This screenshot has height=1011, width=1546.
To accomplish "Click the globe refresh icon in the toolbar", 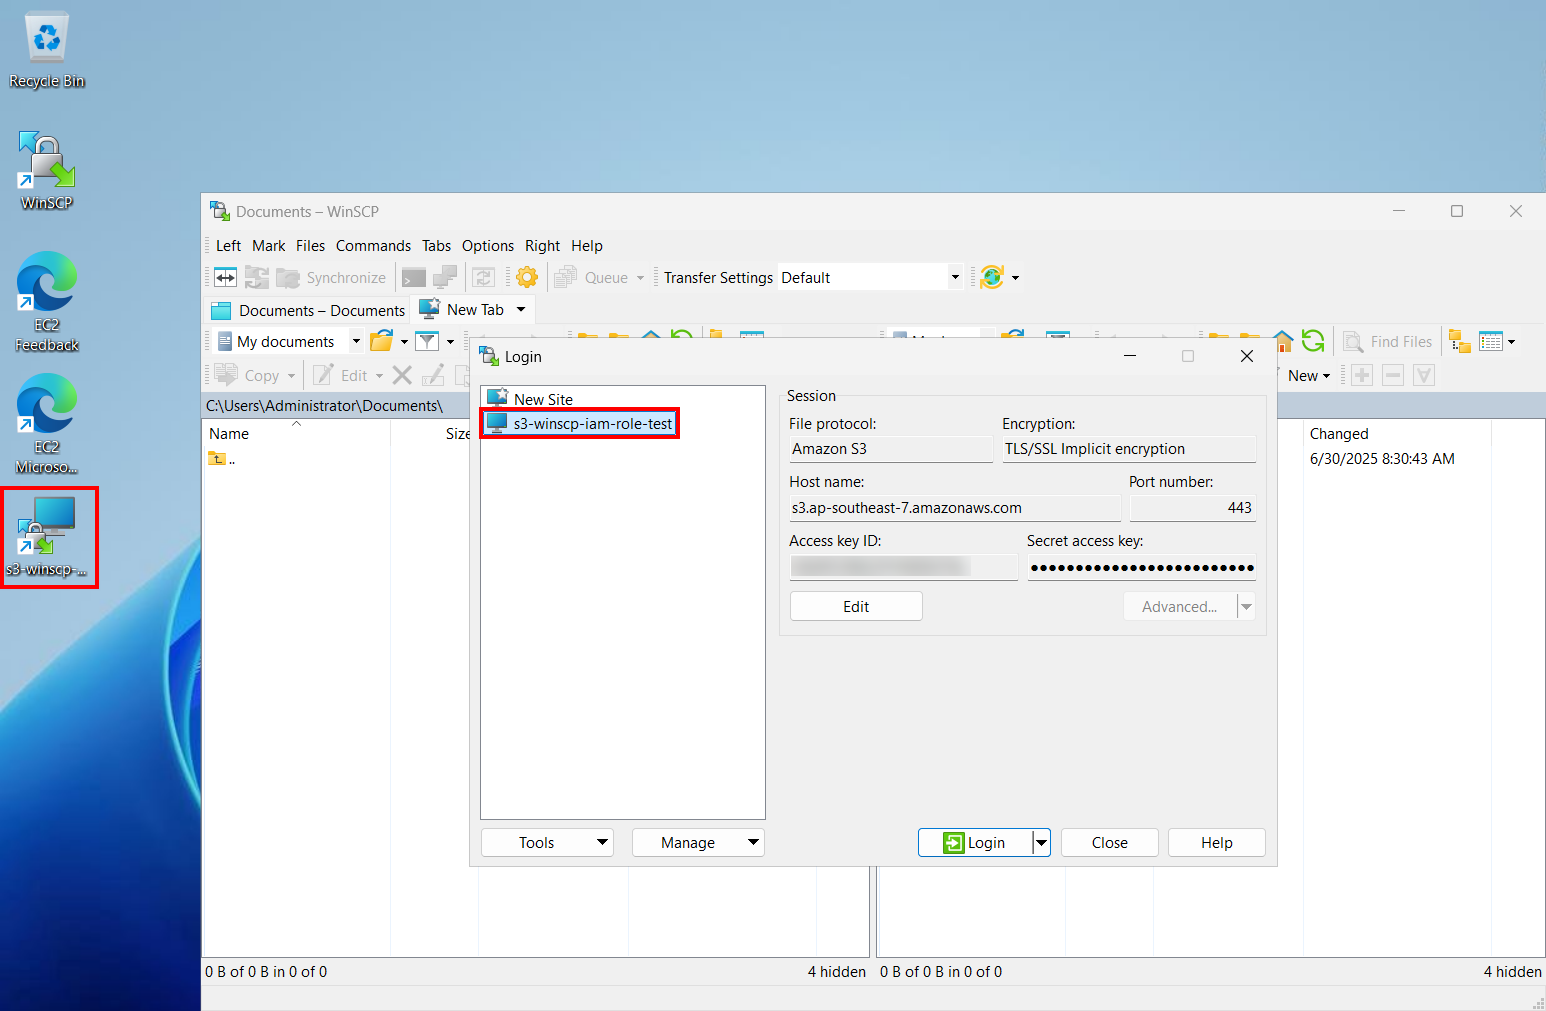I will [992, 277].
